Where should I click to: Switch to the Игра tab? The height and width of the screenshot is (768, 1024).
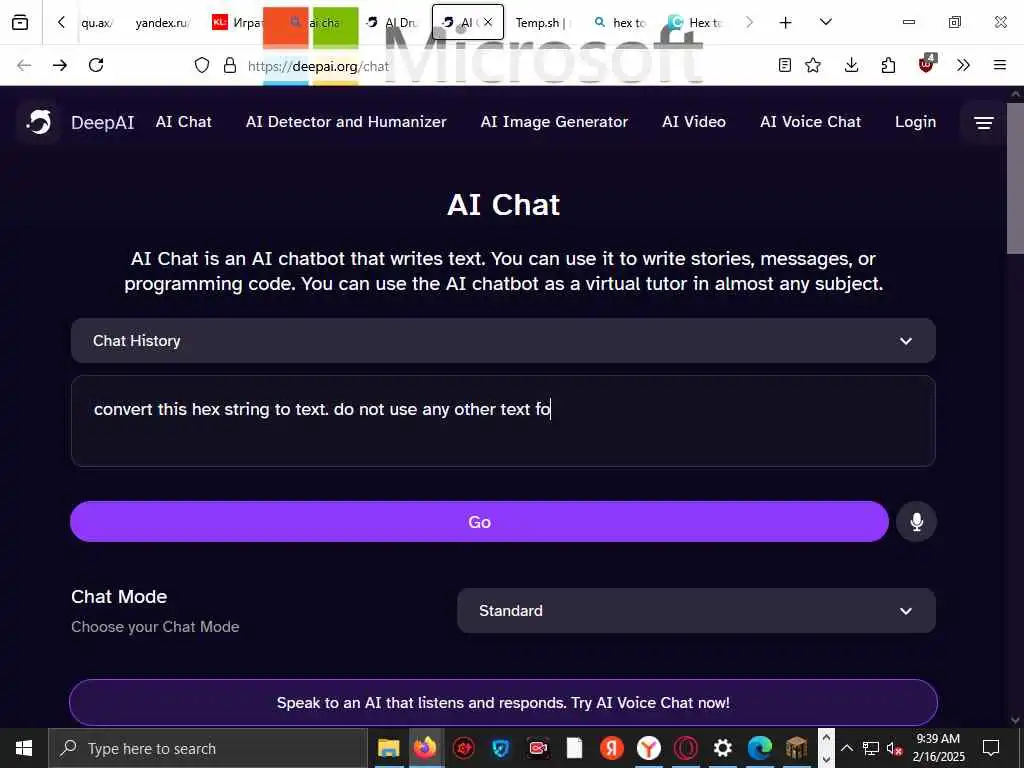click(236, 23)
